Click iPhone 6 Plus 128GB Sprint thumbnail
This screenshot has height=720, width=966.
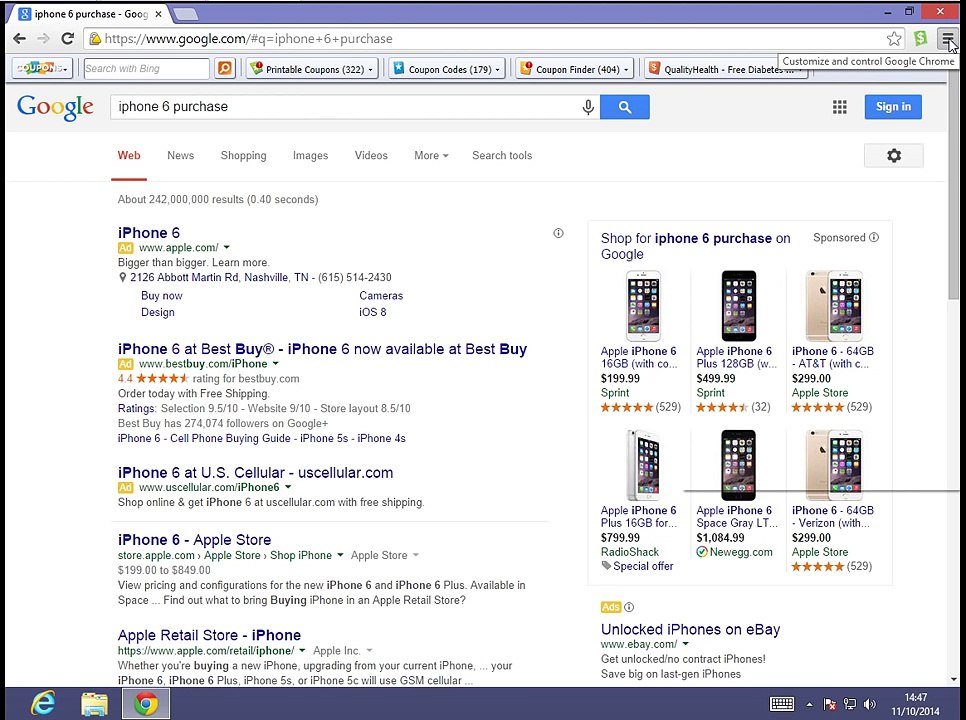738,306
